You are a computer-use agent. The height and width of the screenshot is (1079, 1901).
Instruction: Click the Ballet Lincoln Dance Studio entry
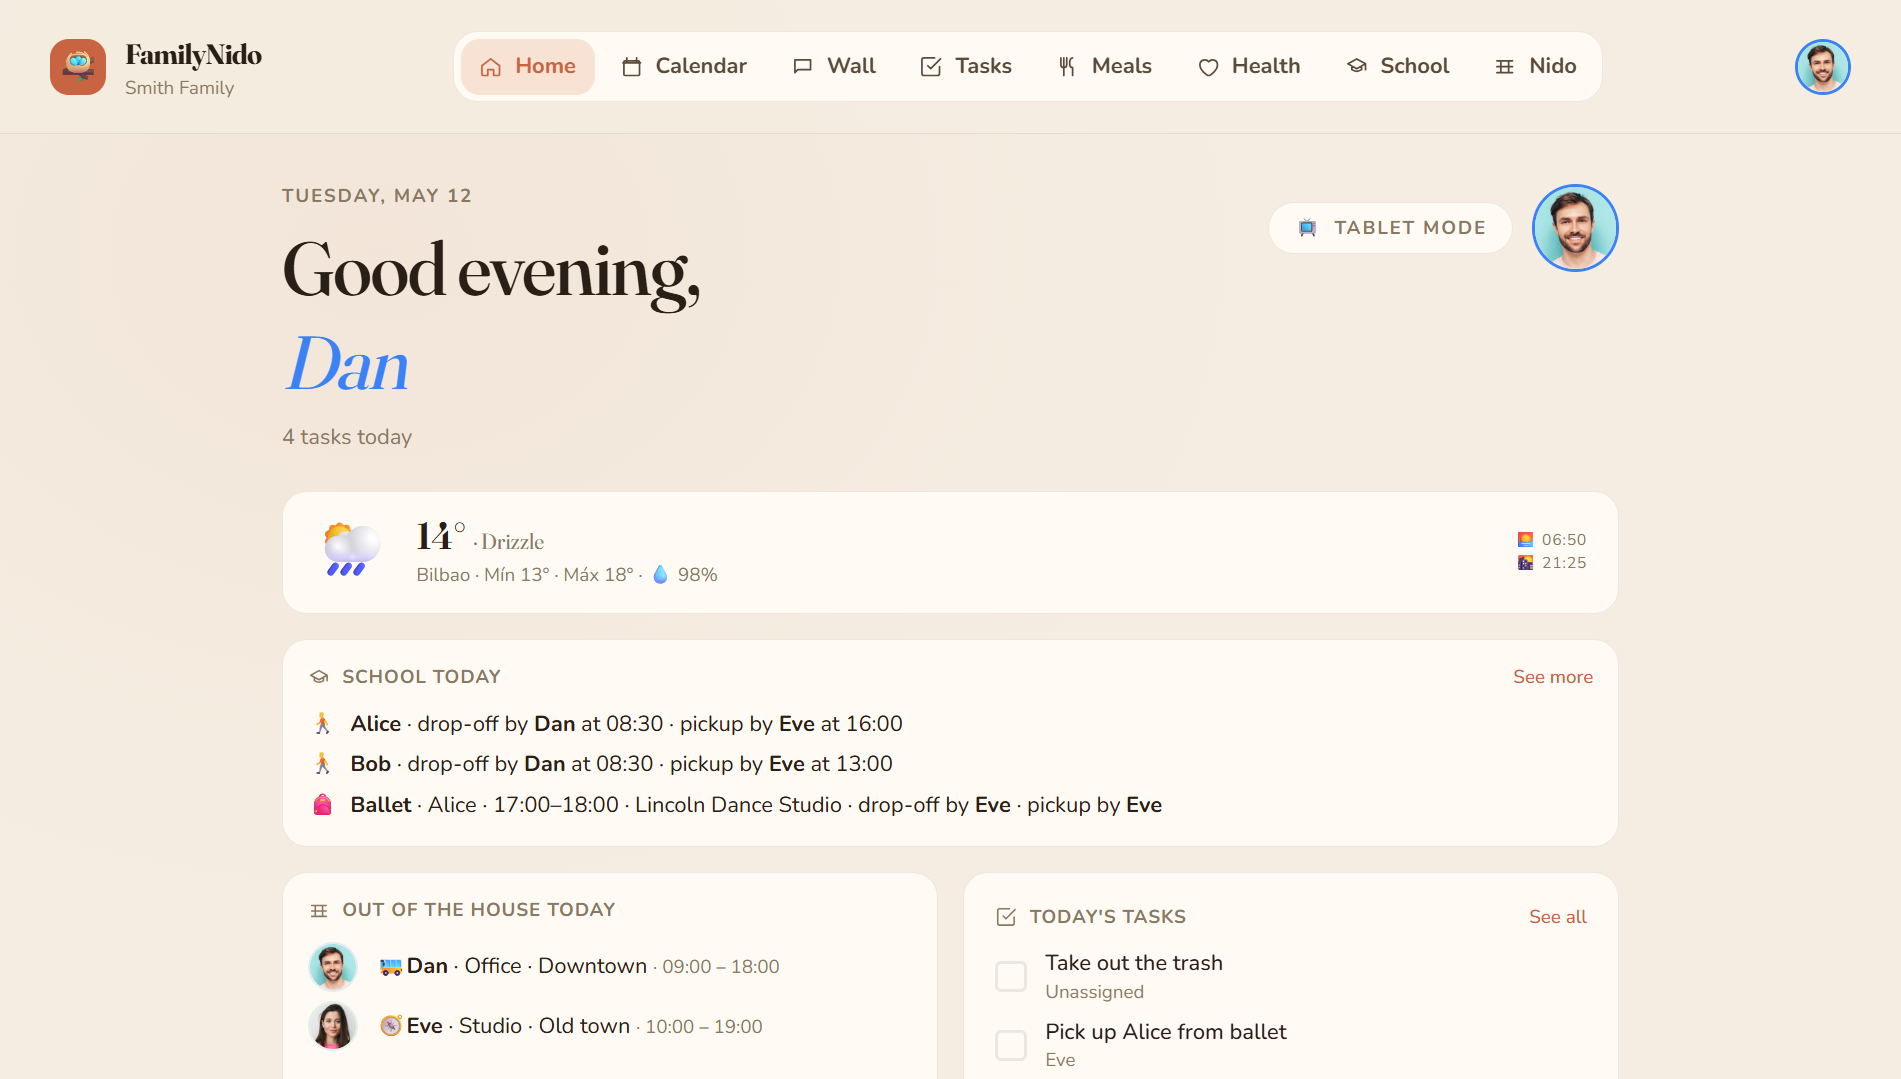click(x=756, y=805)
